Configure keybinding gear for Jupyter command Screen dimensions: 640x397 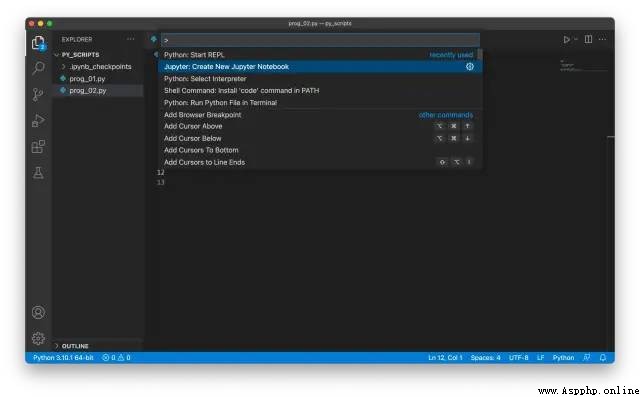click(x=470, y=67)
